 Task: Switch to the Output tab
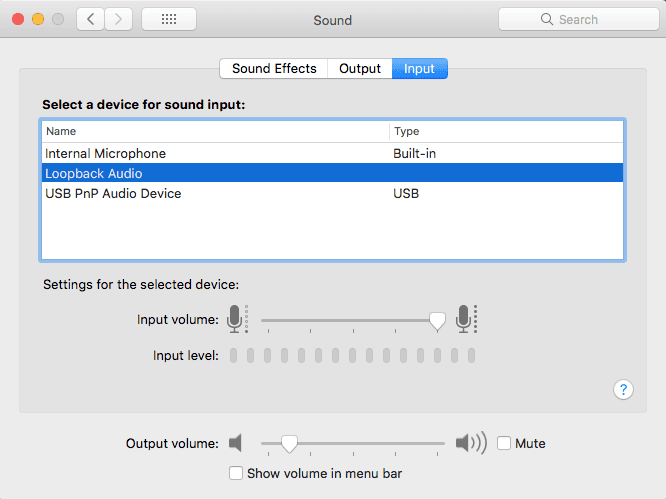coord(360,69)
